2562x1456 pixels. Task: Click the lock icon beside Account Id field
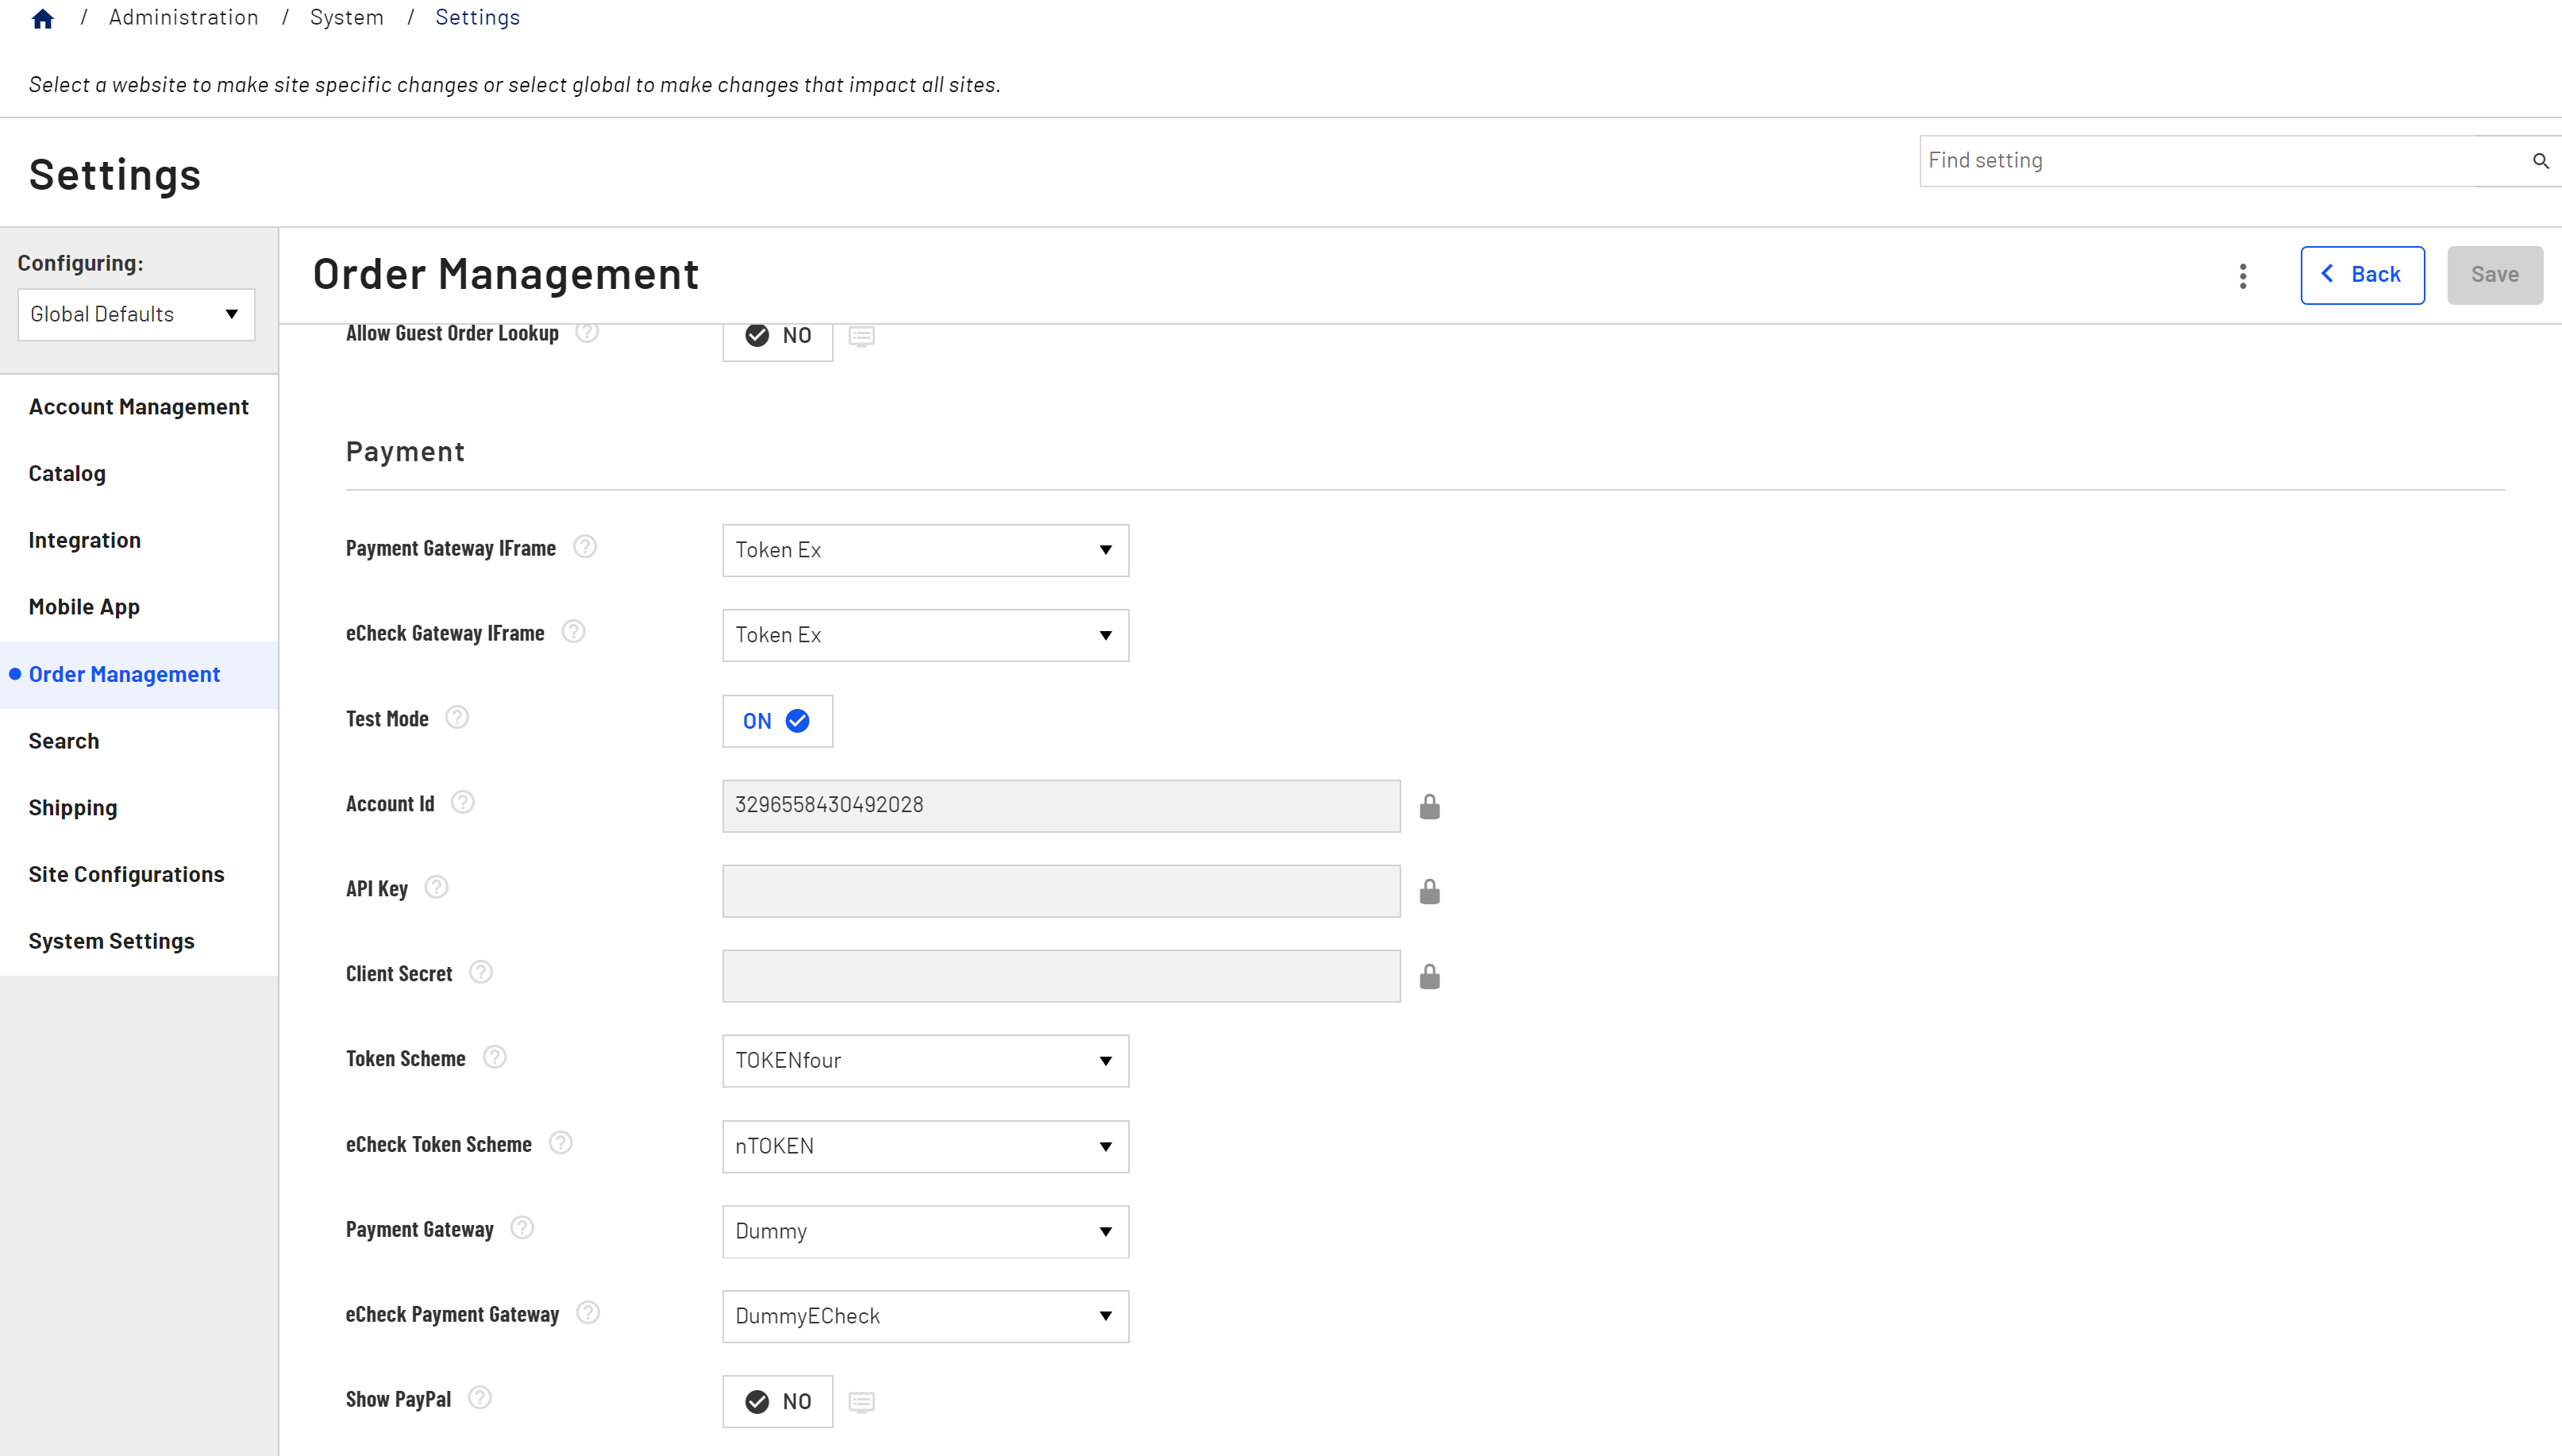[1430, 806]
